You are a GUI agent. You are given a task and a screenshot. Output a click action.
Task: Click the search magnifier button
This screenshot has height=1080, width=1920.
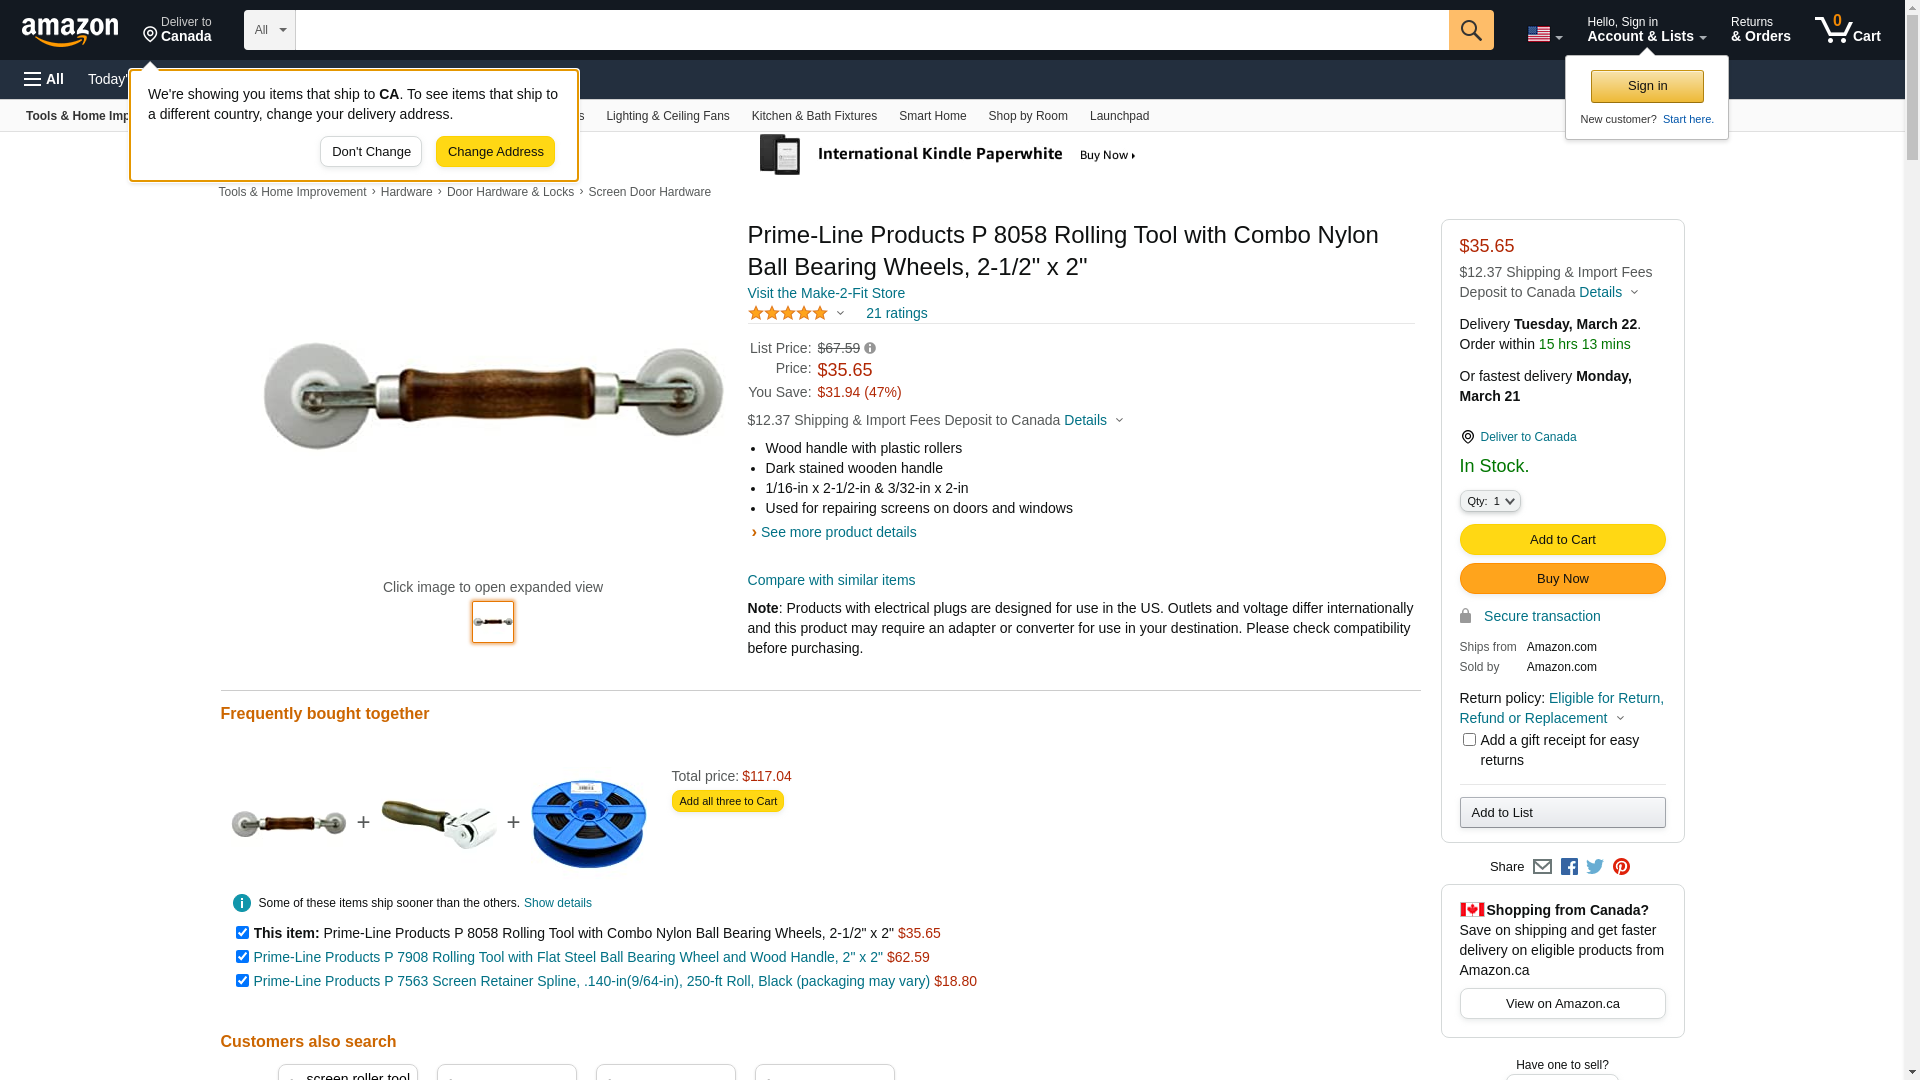(x=1471, y=30)
